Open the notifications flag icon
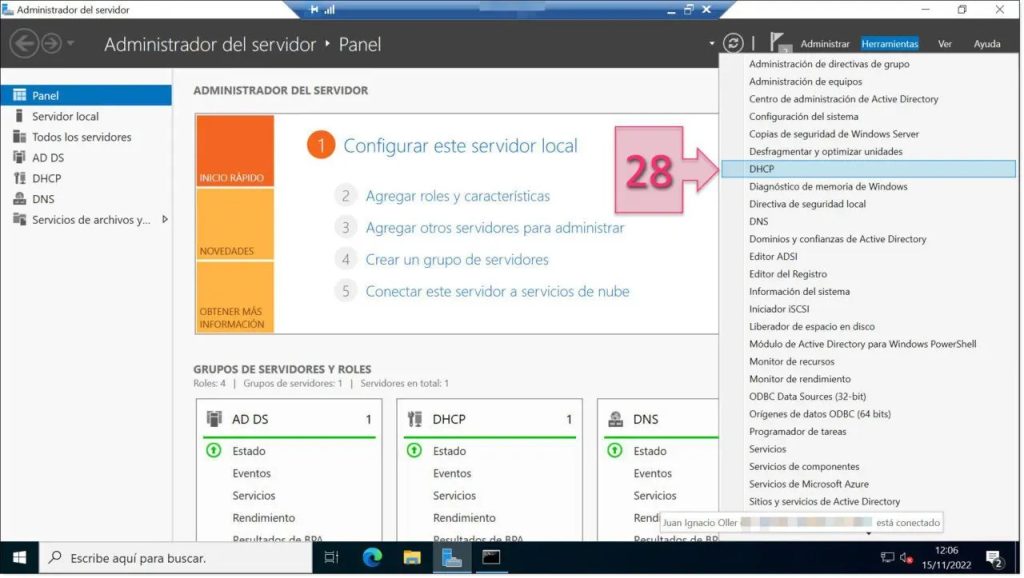 [x=775, y=43]
